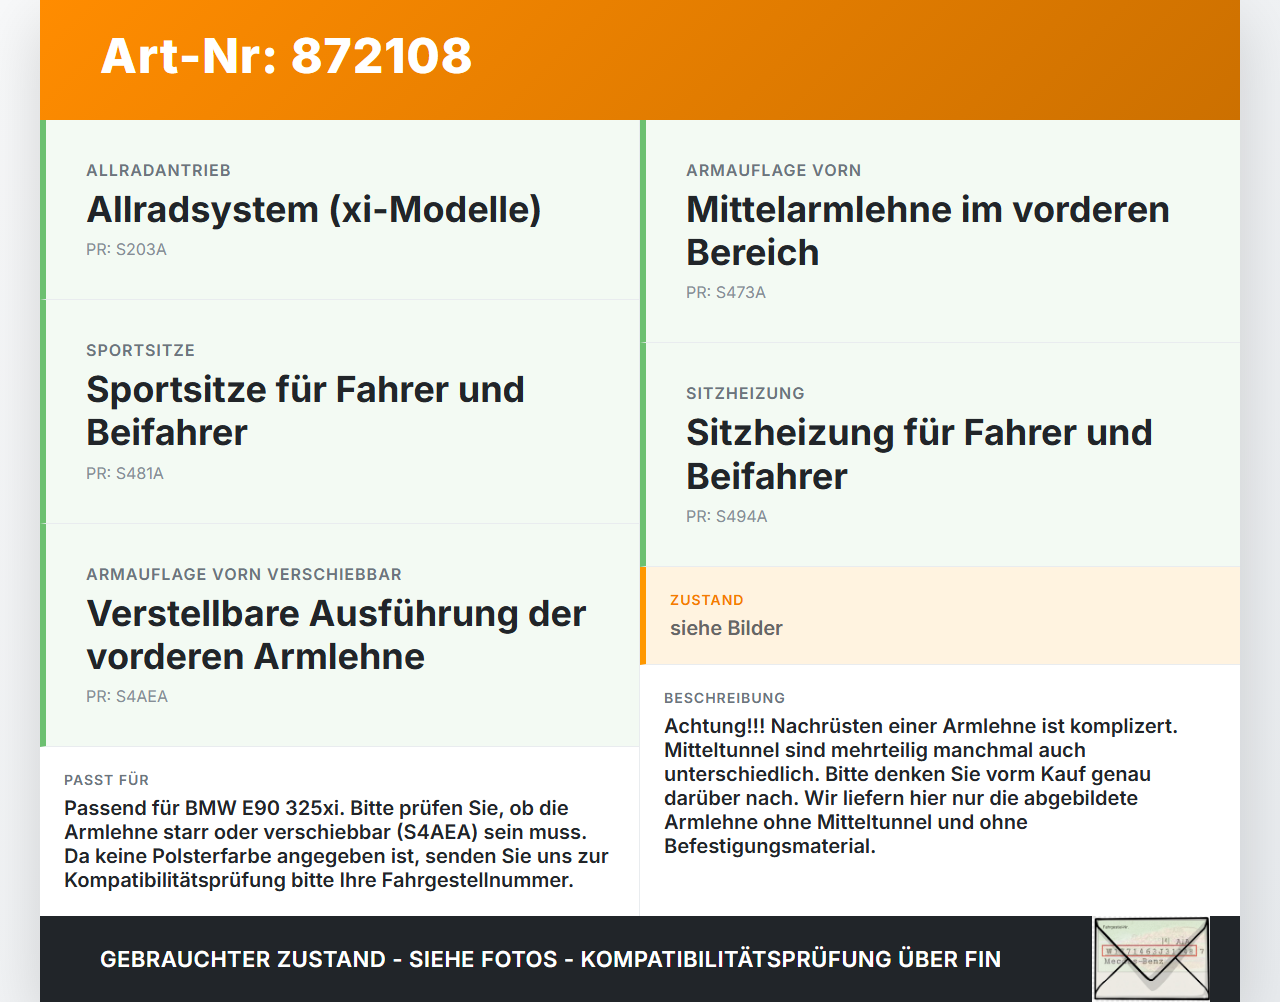Click Verstellbare Ausführung der vorderen Armlehne

pos(336,635)
